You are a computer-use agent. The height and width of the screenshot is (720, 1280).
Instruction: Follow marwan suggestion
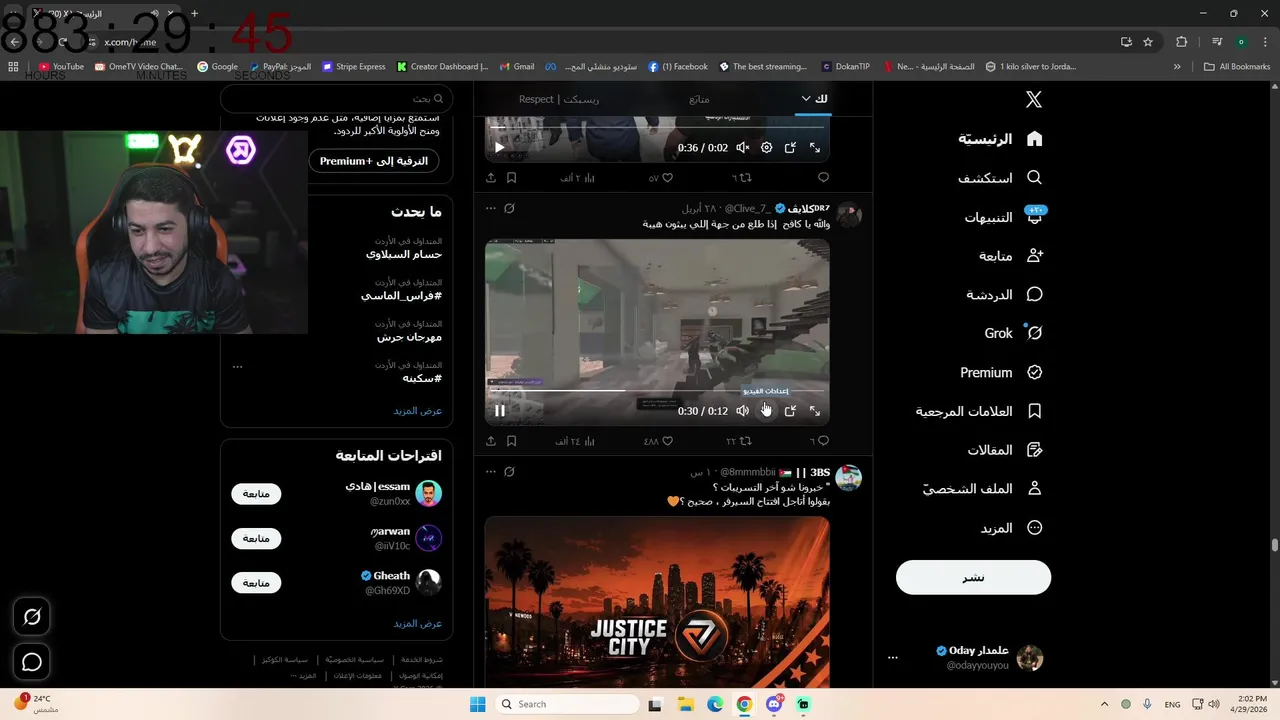coord(256,538)
